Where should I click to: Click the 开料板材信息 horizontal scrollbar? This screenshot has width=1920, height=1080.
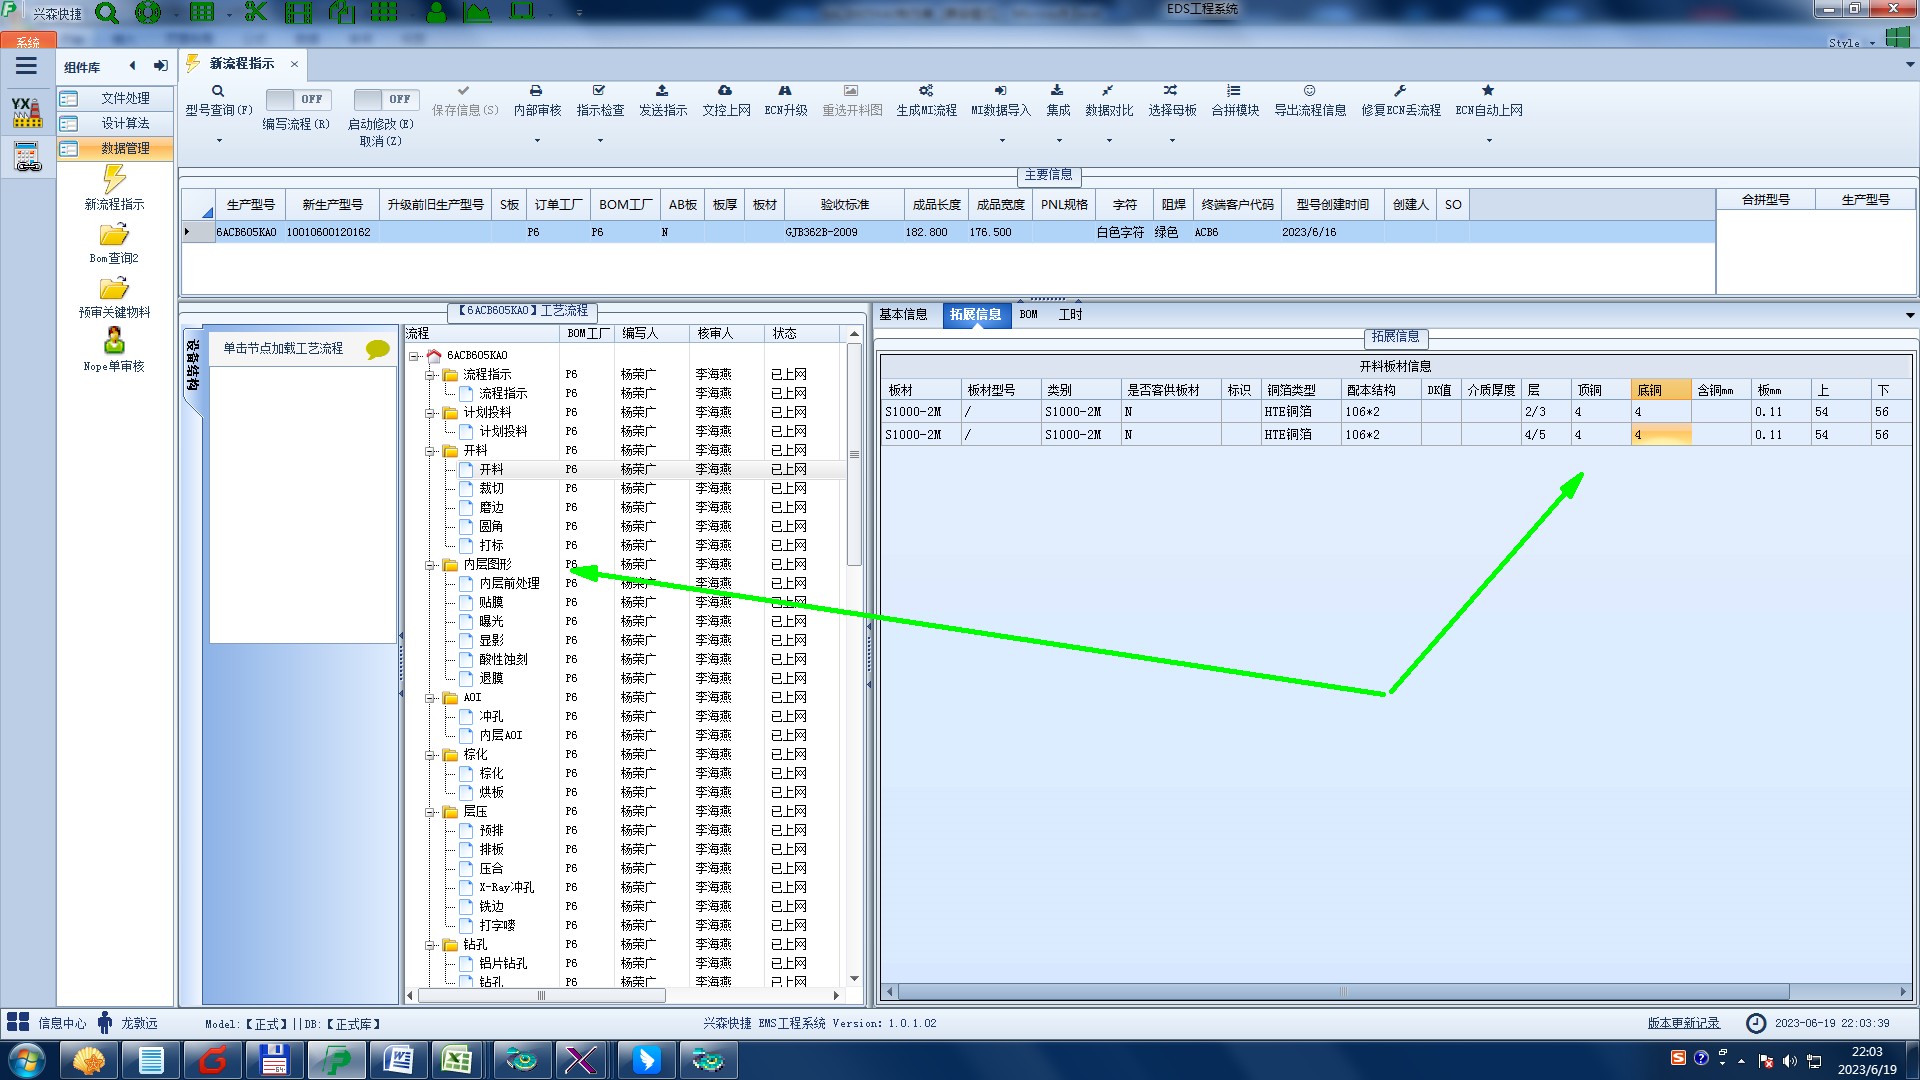click(1343, 992)
